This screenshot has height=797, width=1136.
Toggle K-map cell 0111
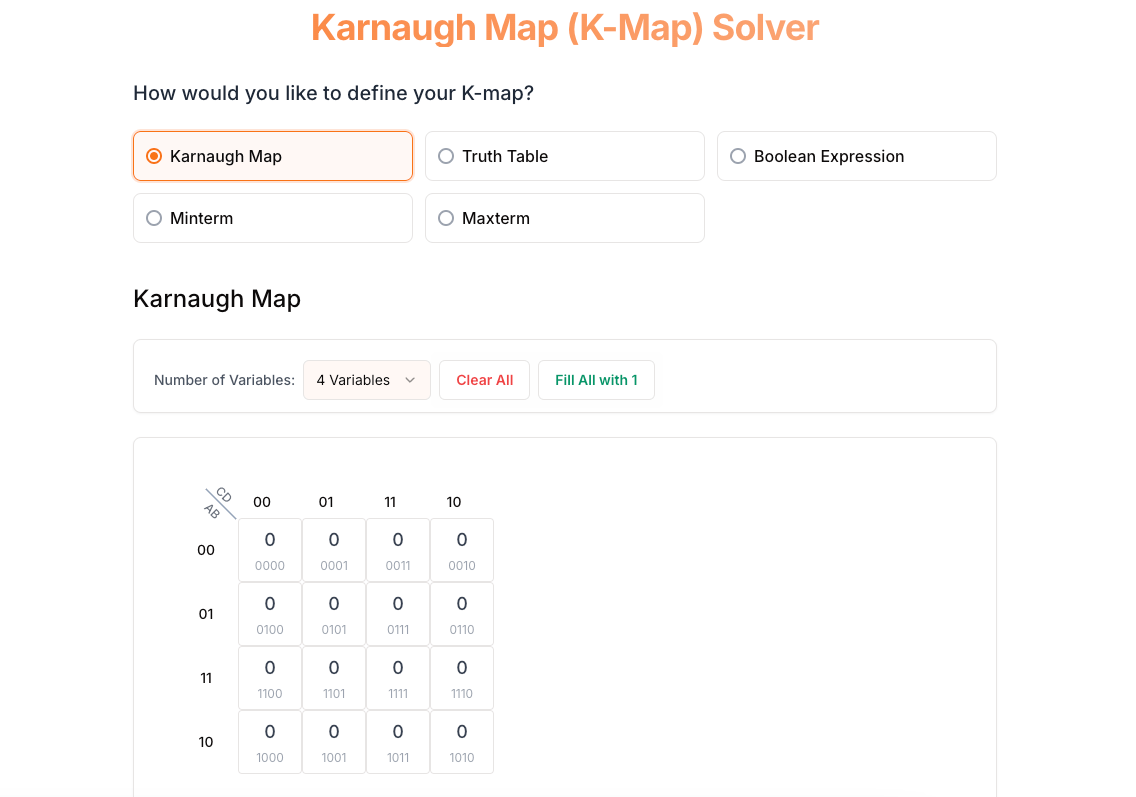[398, 614]
